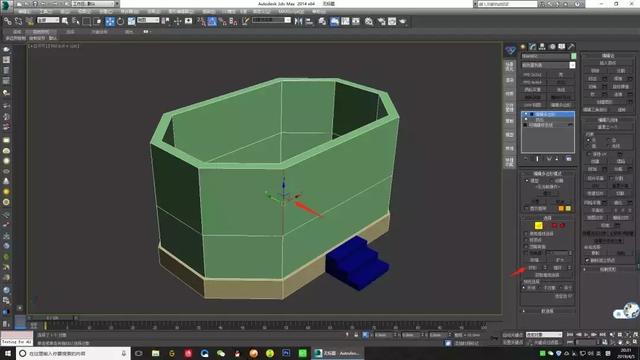This screenshot has width=640, height=360.
Task: Switch to the Motion command panel tab
Action: (552, 47)
